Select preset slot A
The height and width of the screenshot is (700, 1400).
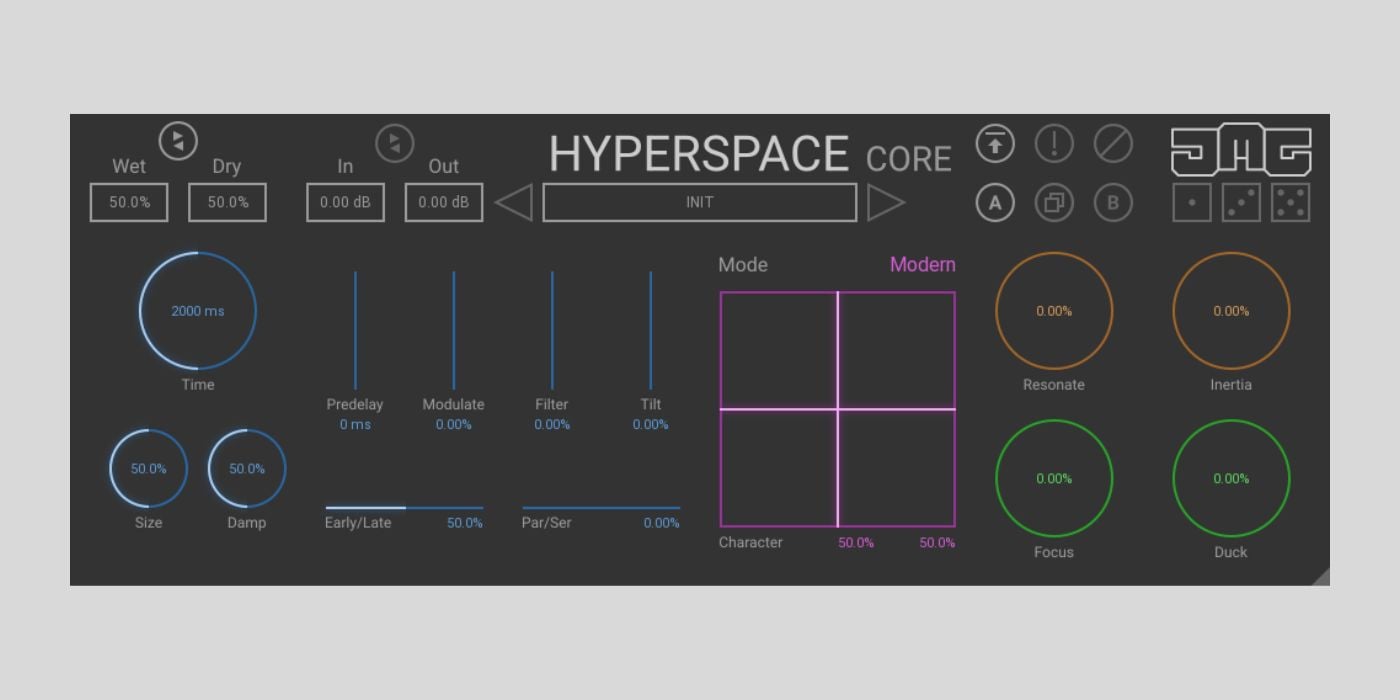point(994,203)
